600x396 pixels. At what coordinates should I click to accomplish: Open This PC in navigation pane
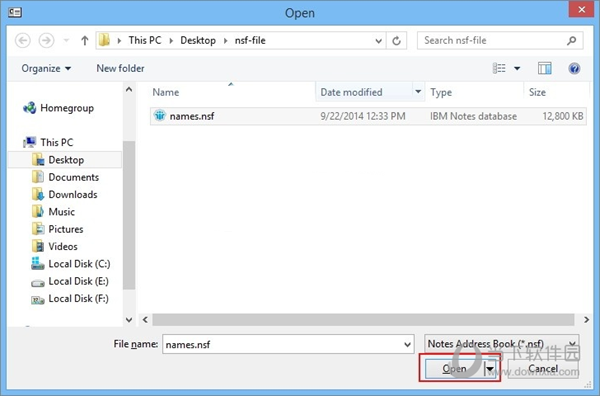pos(57,142)
